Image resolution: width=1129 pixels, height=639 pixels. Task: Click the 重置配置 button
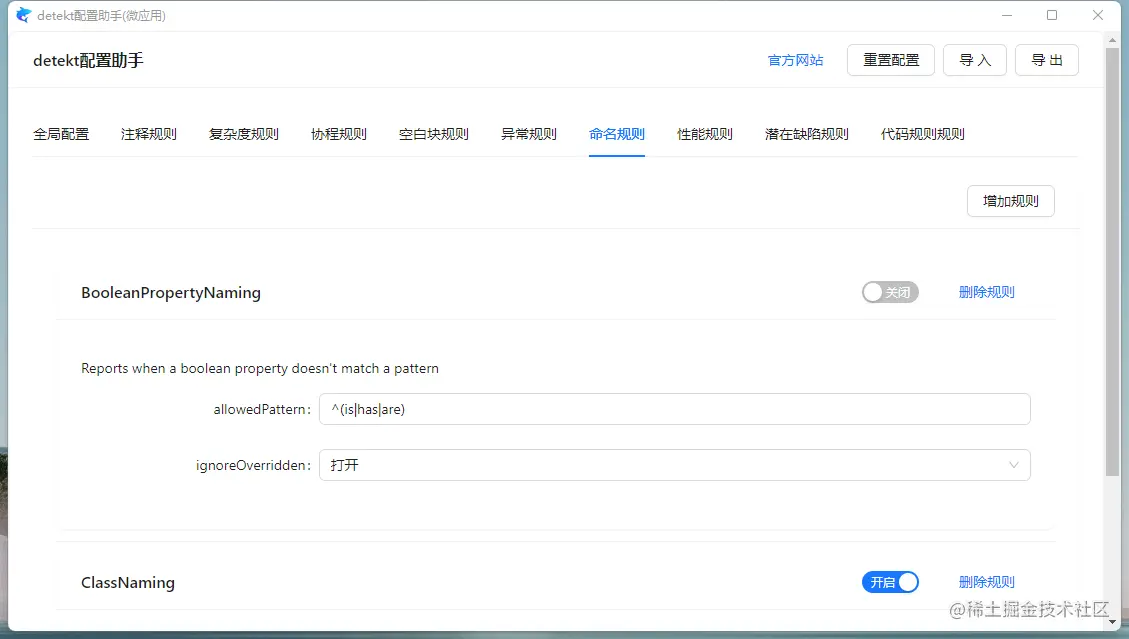[x=891, y=60]
